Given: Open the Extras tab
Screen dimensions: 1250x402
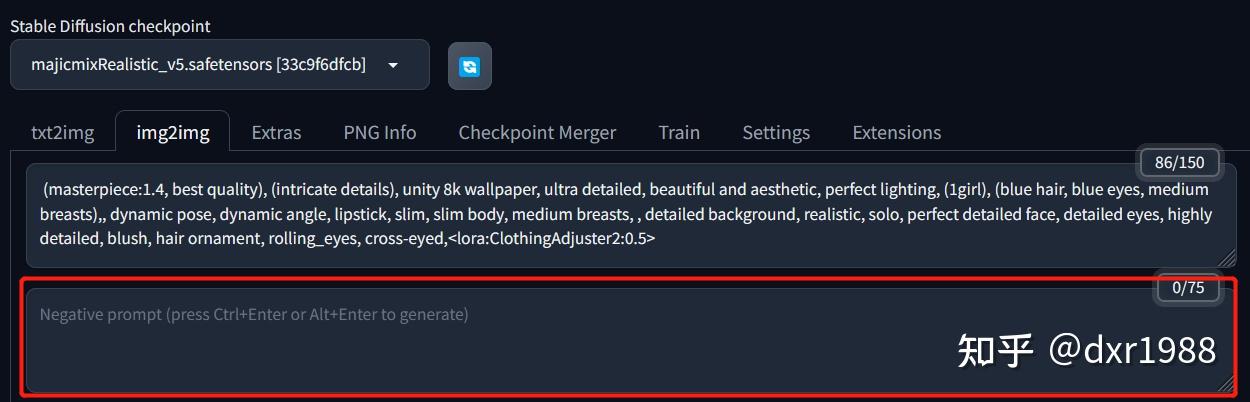Looking at the screenshot, I should (x=276, y=132).
